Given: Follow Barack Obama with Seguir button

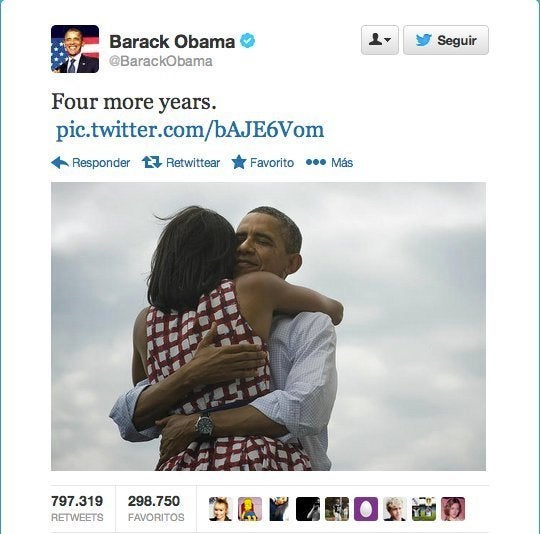Looking at the screenshot, I should (446, 40).
